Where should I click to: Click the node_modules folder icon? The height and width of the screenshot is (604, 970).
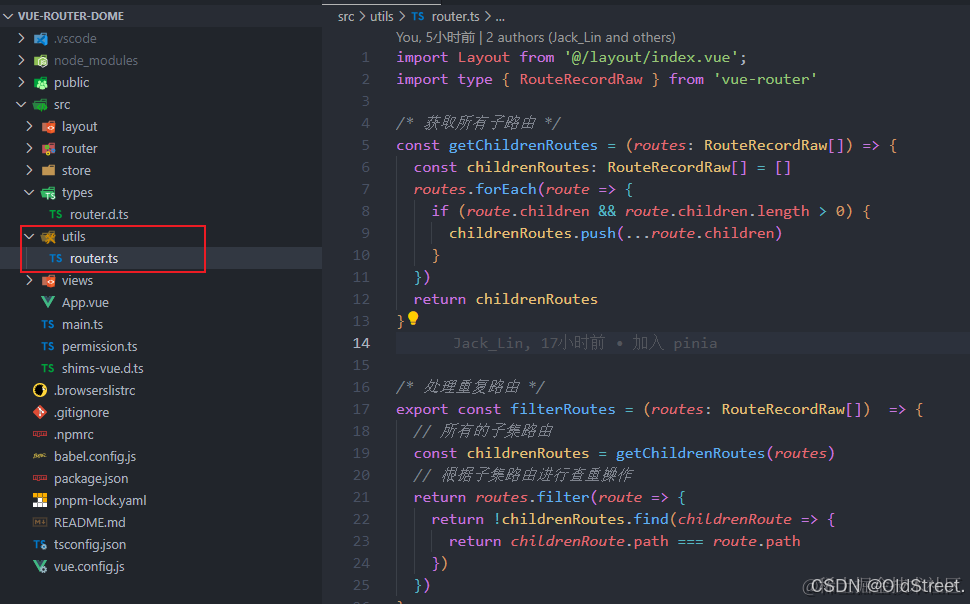(41, 61)
